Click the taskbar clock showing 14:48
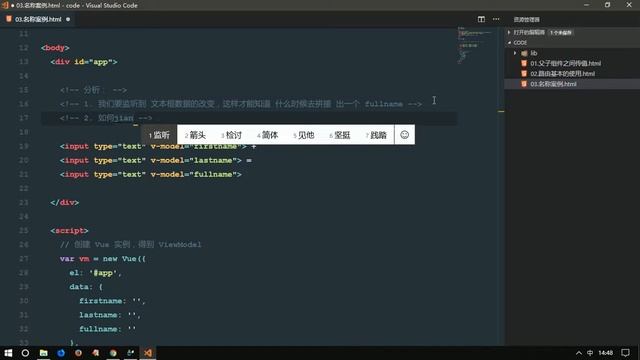This screenshot has height=360, width=640. [605, 353]
